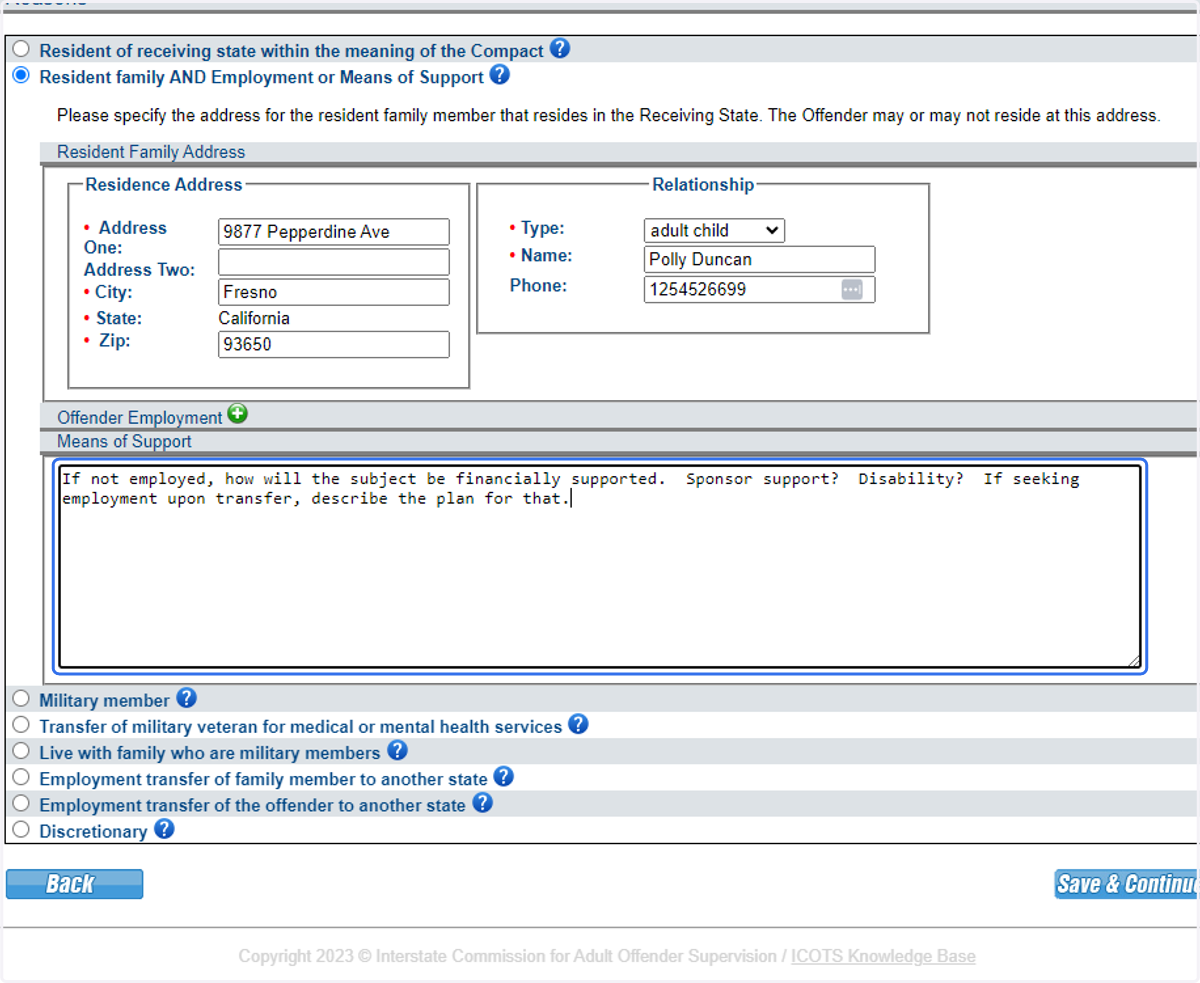Screen dimensions: 1200x983
Task: Select Live with family military members radio
Action: pos(21,751)
